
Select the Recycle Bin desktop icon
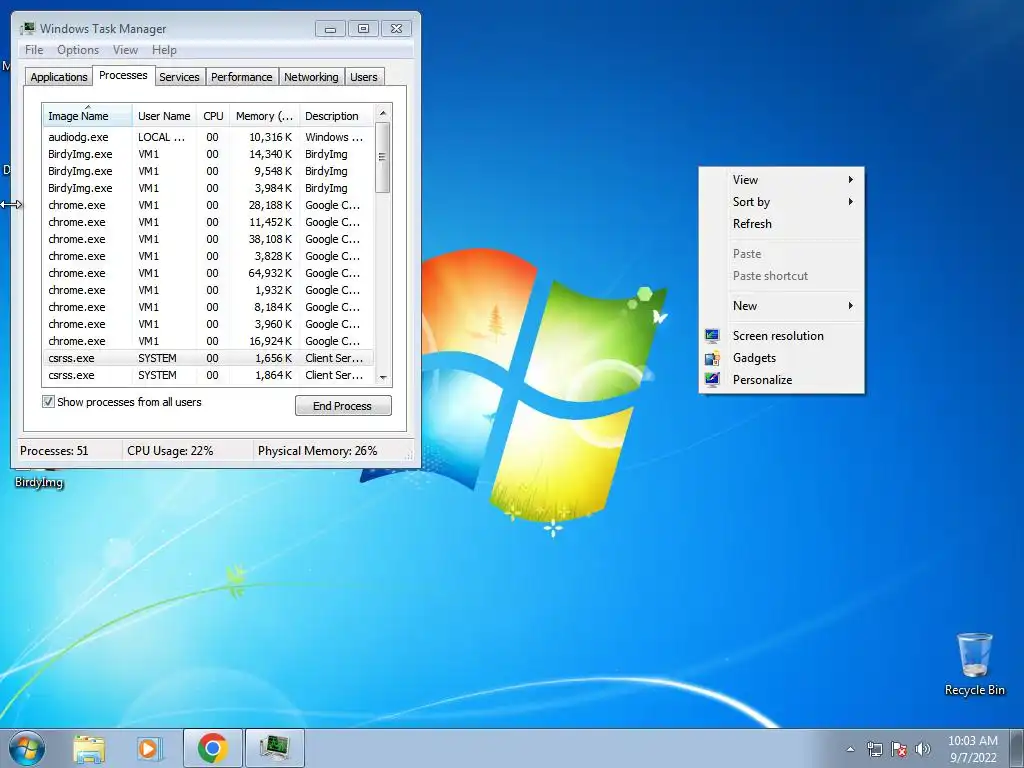(974, 664)
